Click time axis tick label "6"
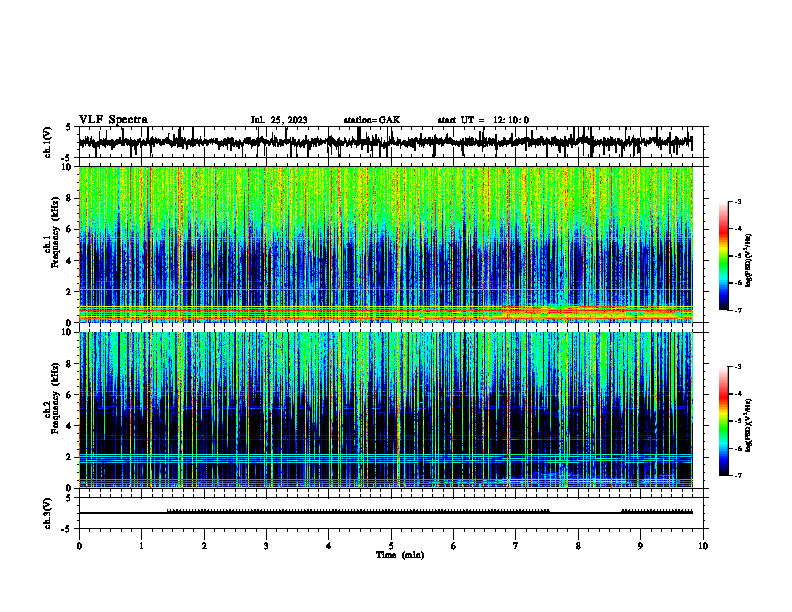The image size is (792, 612). (454, 546)
